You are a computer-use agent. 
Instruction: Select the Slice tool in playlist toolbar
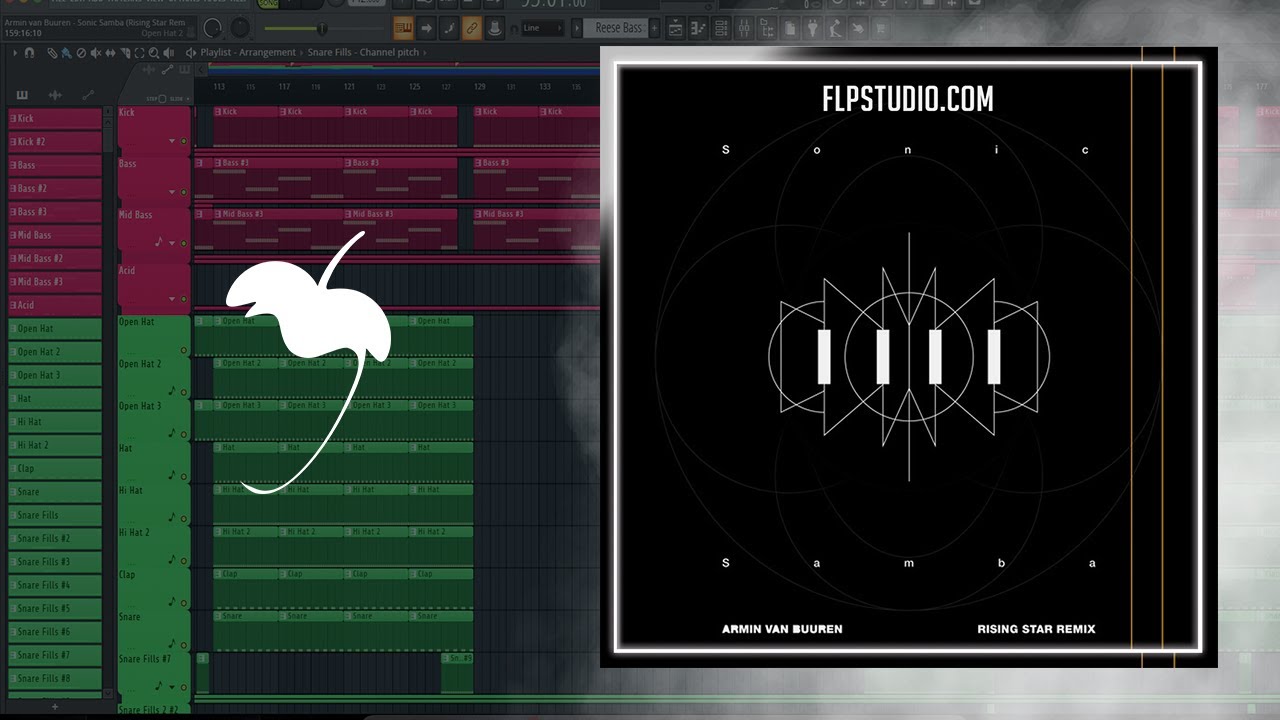(125, 52)
